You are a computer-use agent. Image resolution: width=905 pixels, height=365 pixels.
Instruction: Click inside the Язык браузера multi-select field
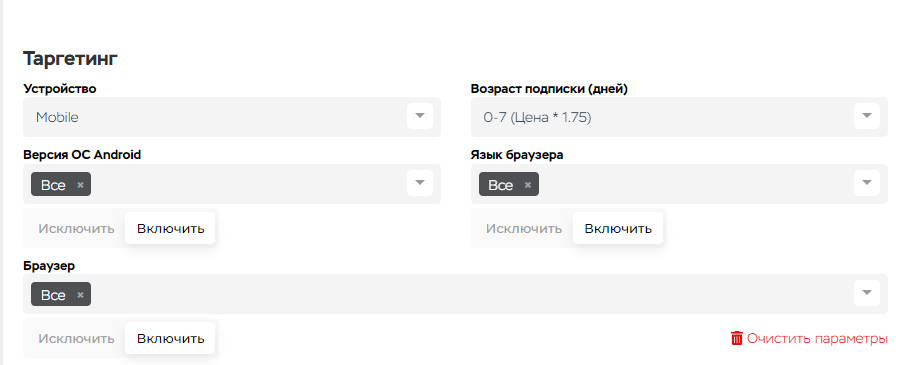(679, 184)
